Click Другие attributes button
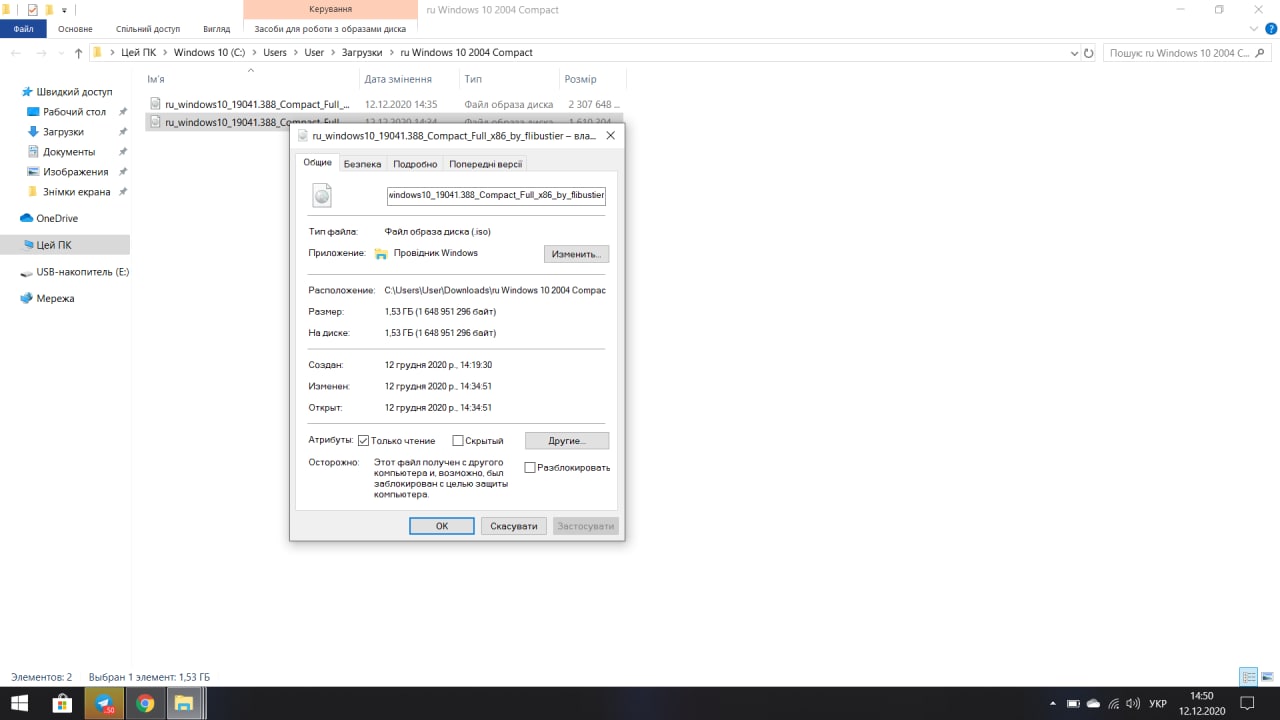1280x720 pixels. pyautogui.click(x=567, y=441)
